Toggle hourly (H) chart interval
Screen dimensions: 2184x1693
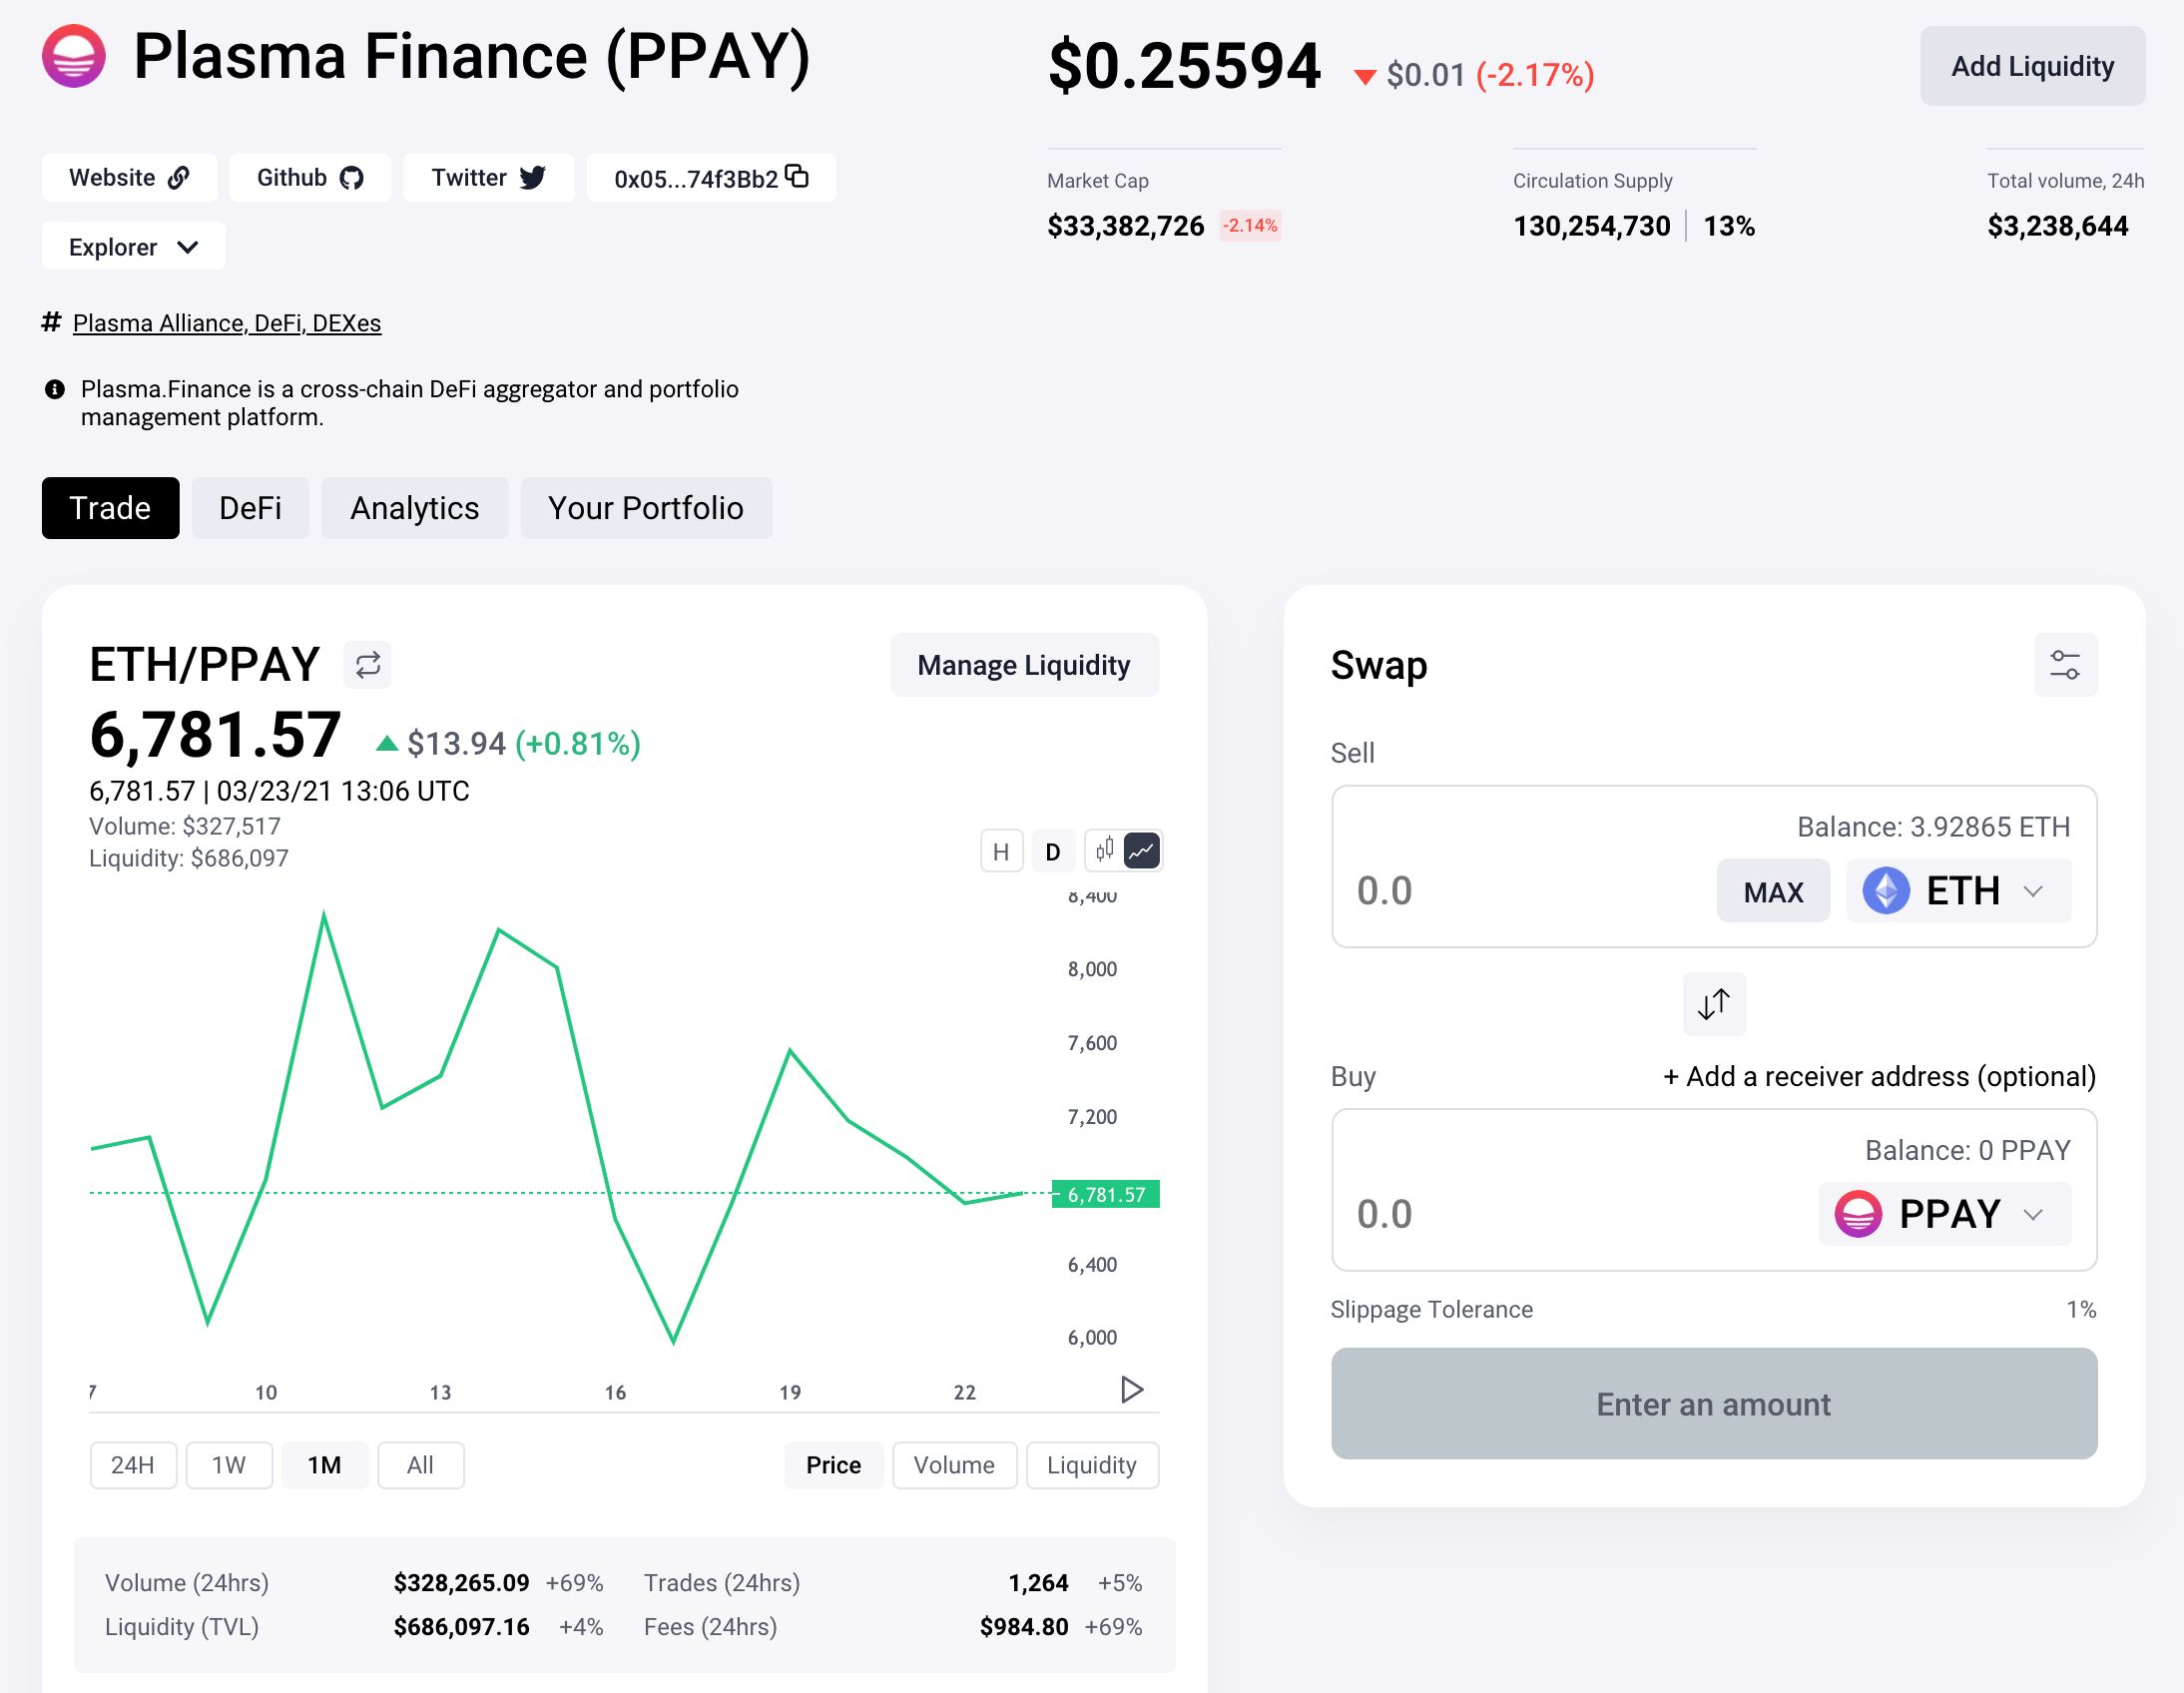pos(1001,852)
